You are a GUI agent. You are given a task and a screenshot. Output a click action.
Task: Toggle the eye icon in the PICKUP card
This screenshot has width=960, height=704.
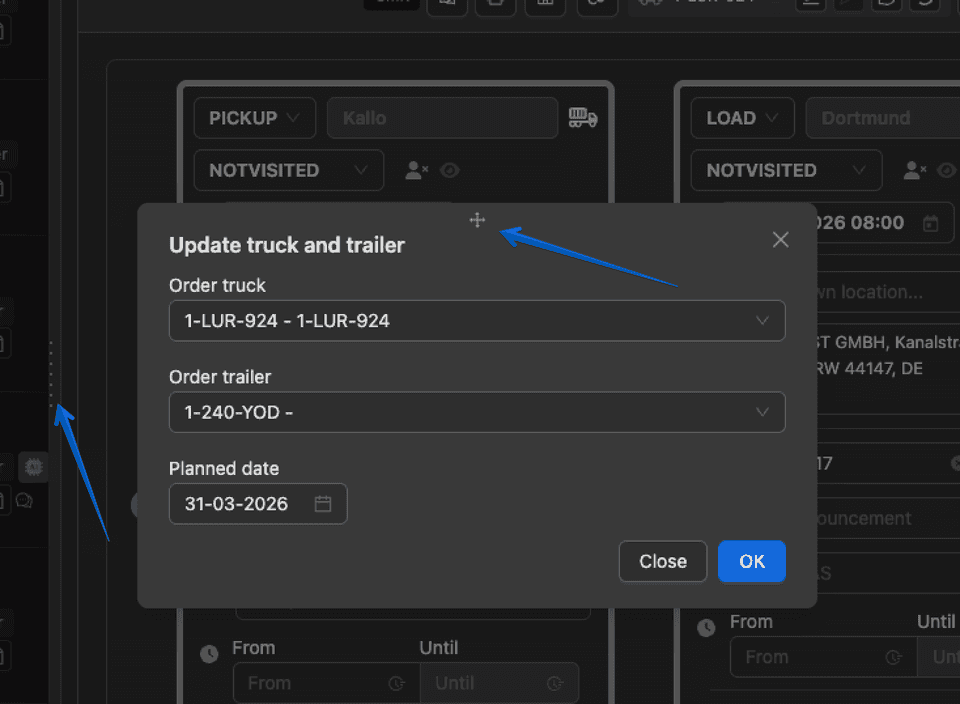450,170
